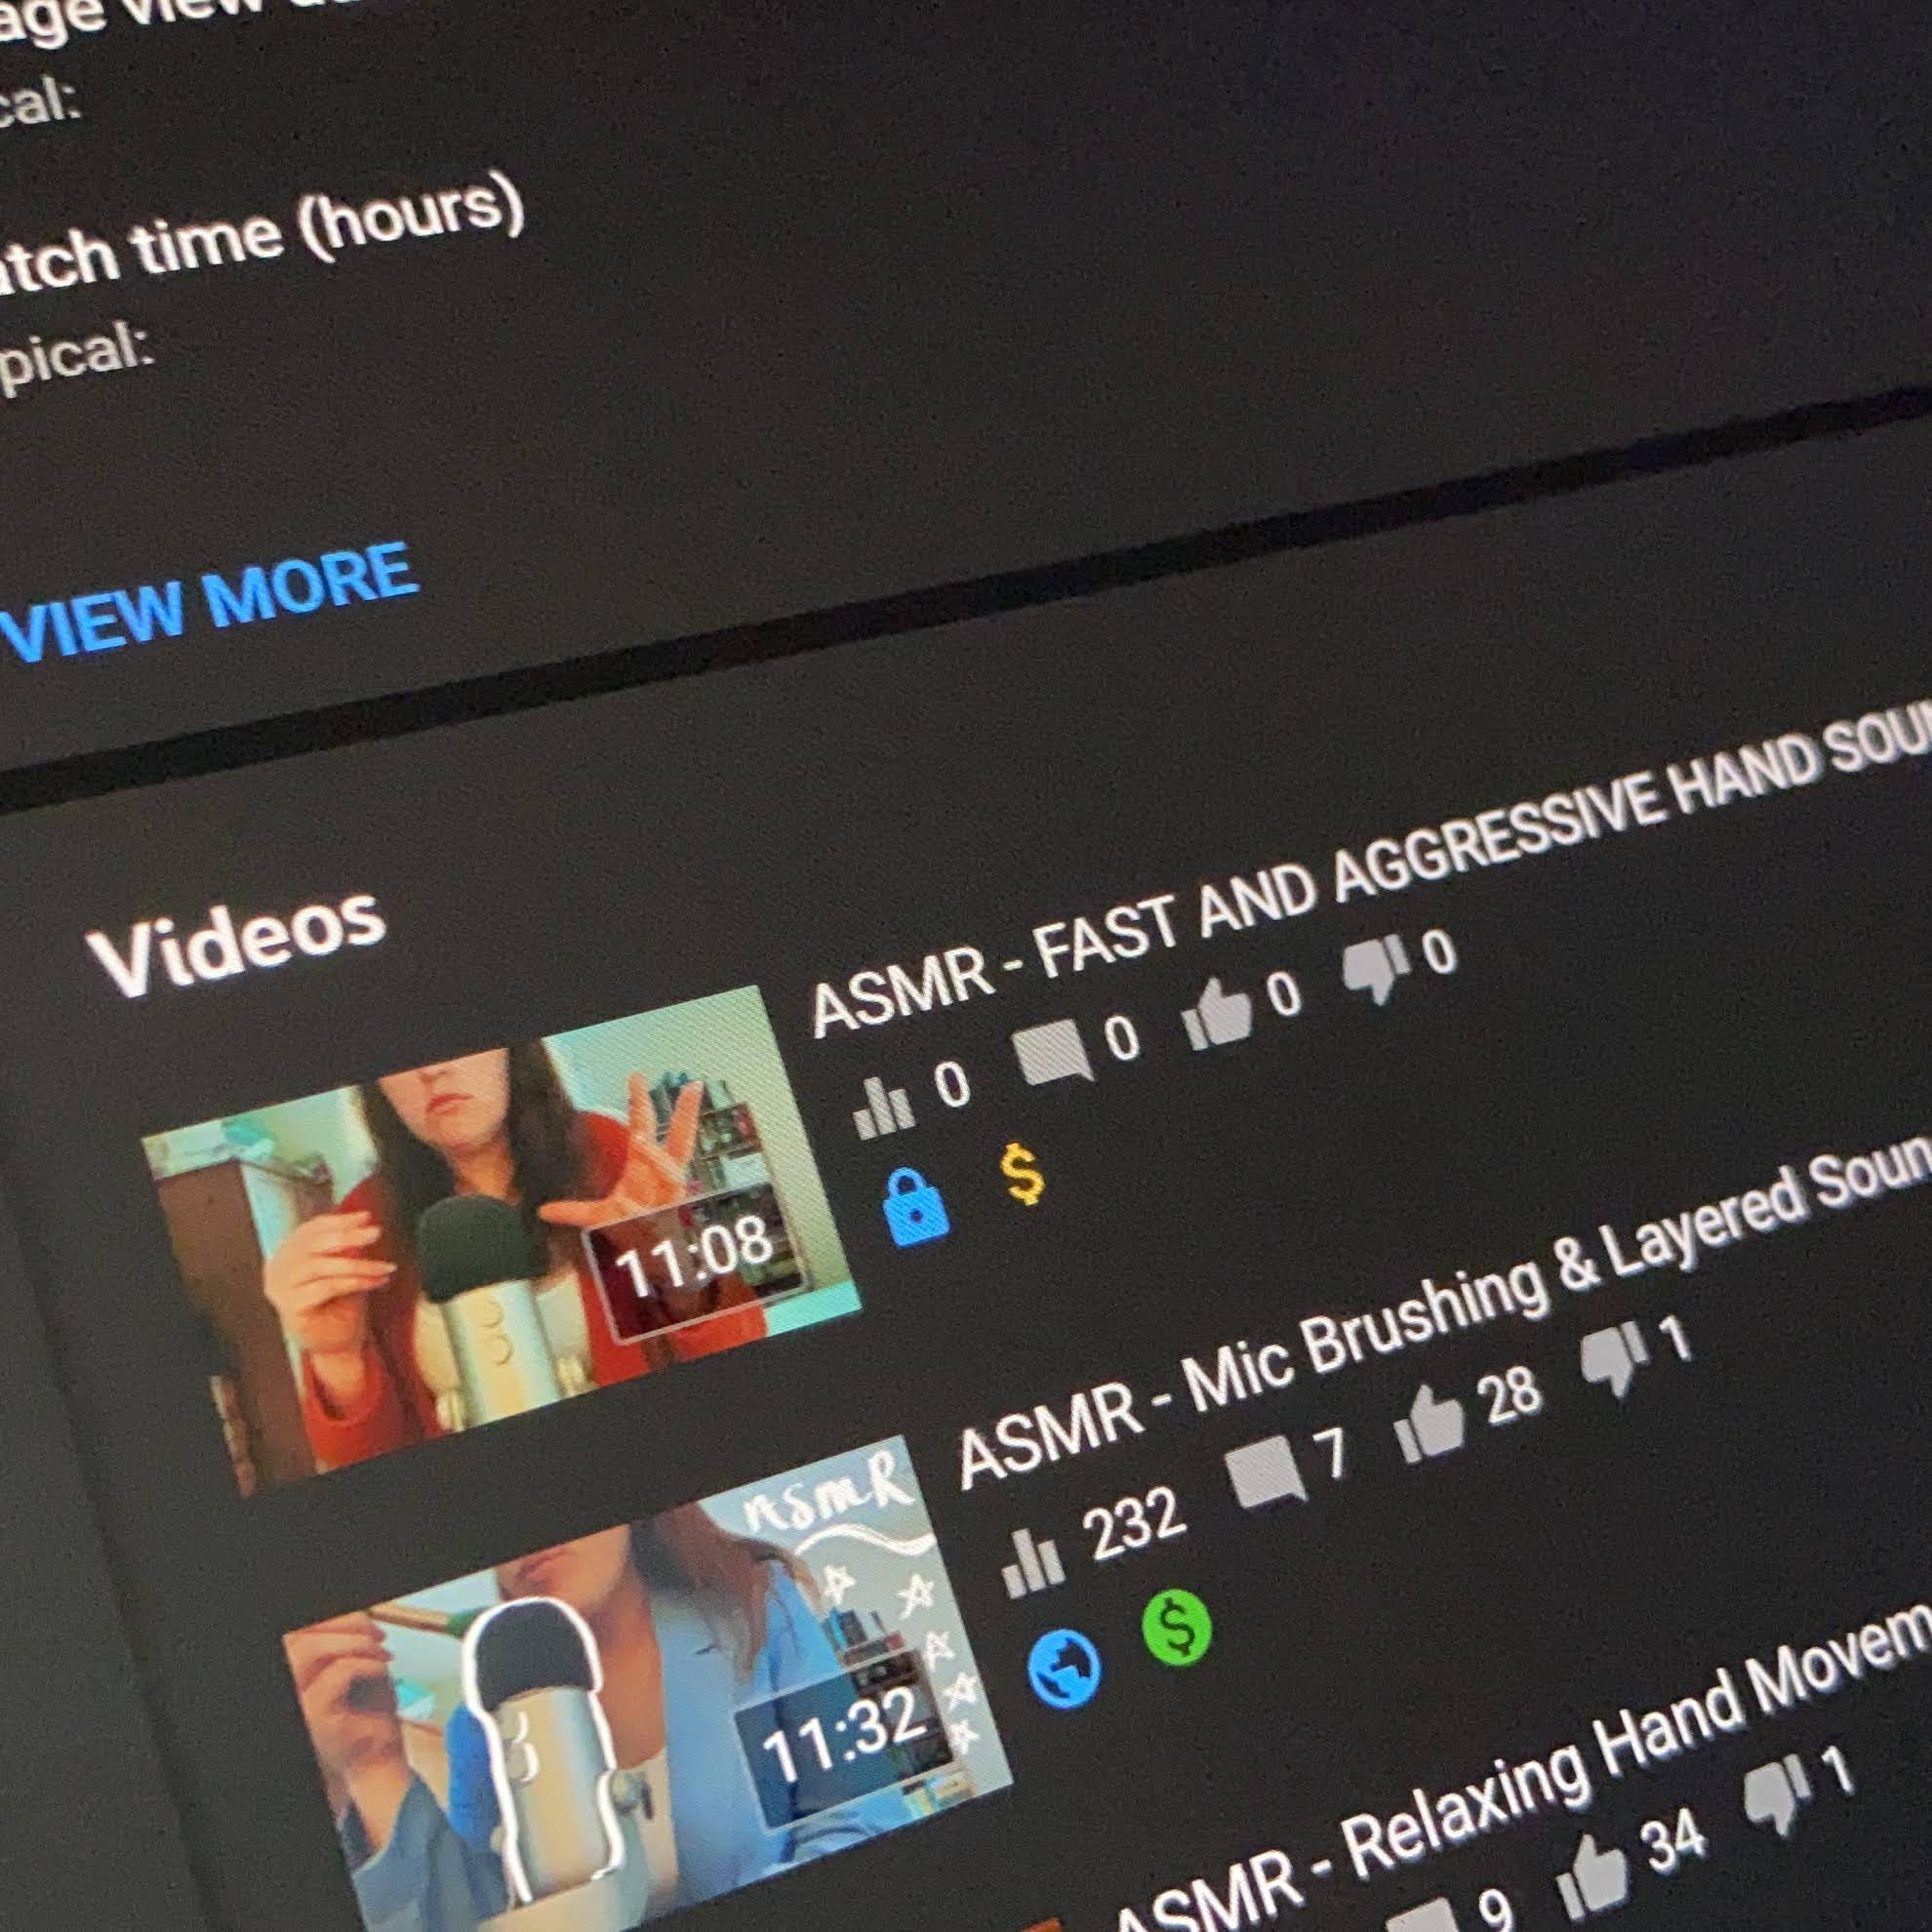
Task: Click thumbs-down icon of Mic Brushing video
Action: pyautogui.click(x=1612, y=1357)
